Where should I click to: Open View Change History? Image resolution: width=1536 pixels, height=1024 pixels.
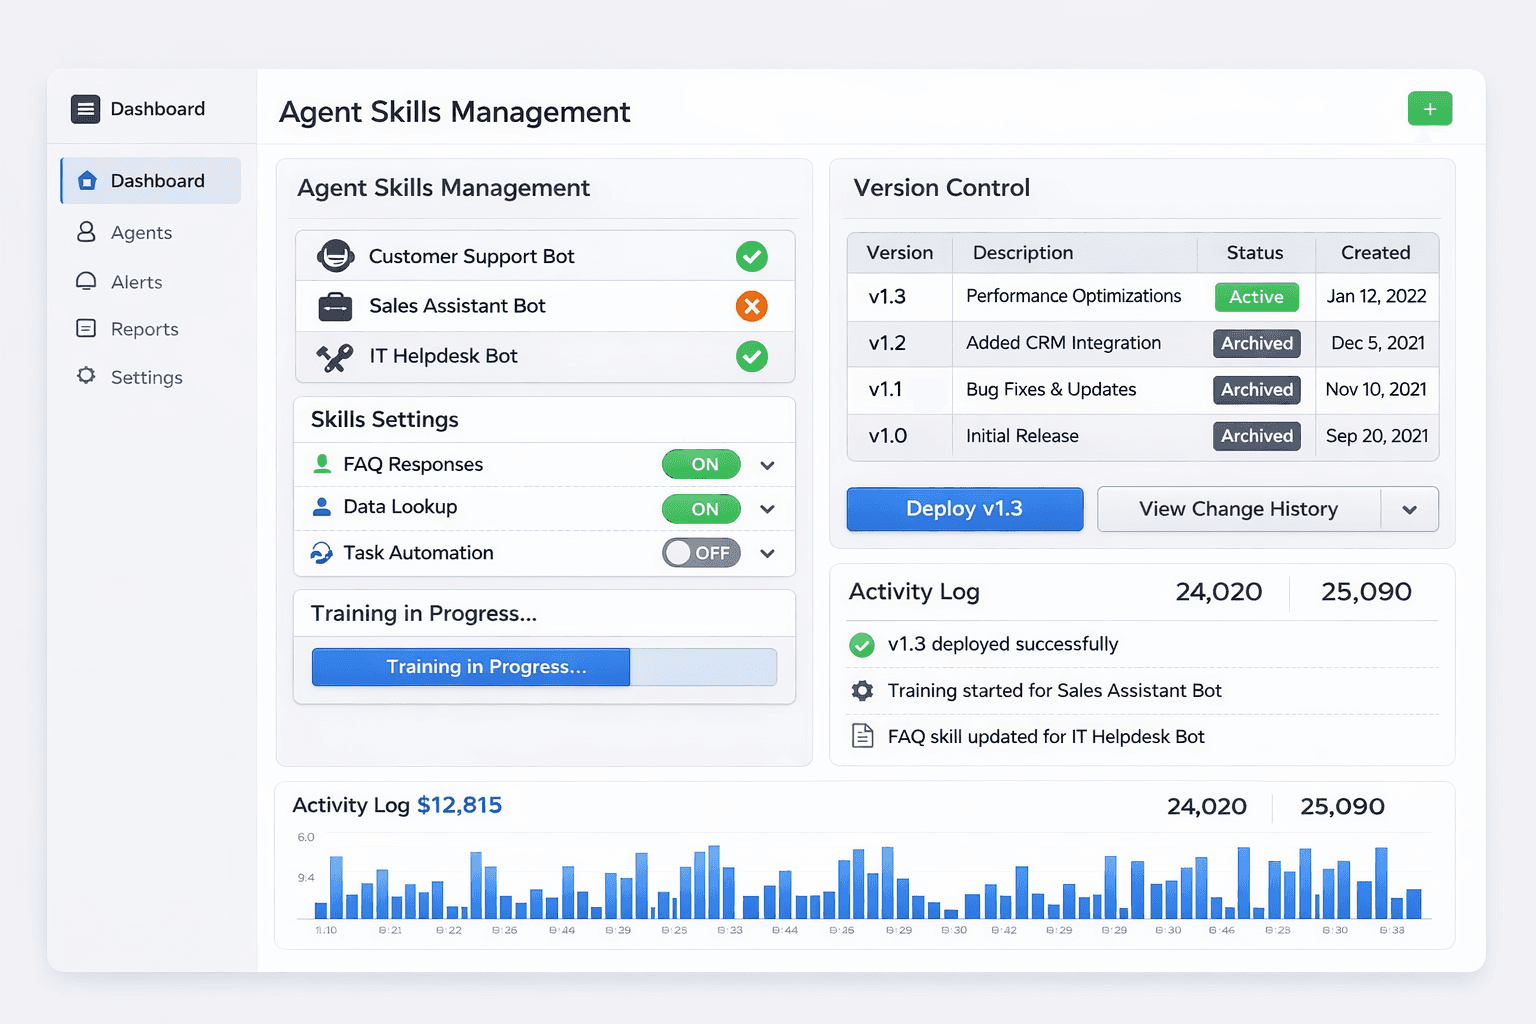[1237, 509]
